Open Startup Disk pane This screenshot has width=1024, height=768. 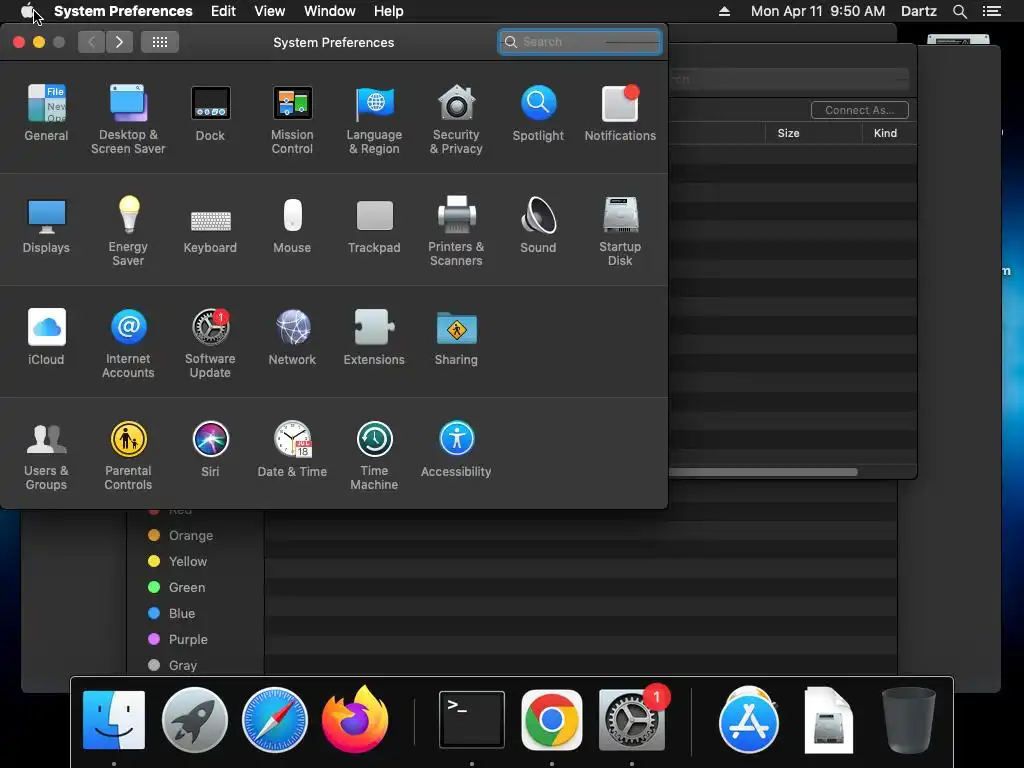tap(620, 231)
